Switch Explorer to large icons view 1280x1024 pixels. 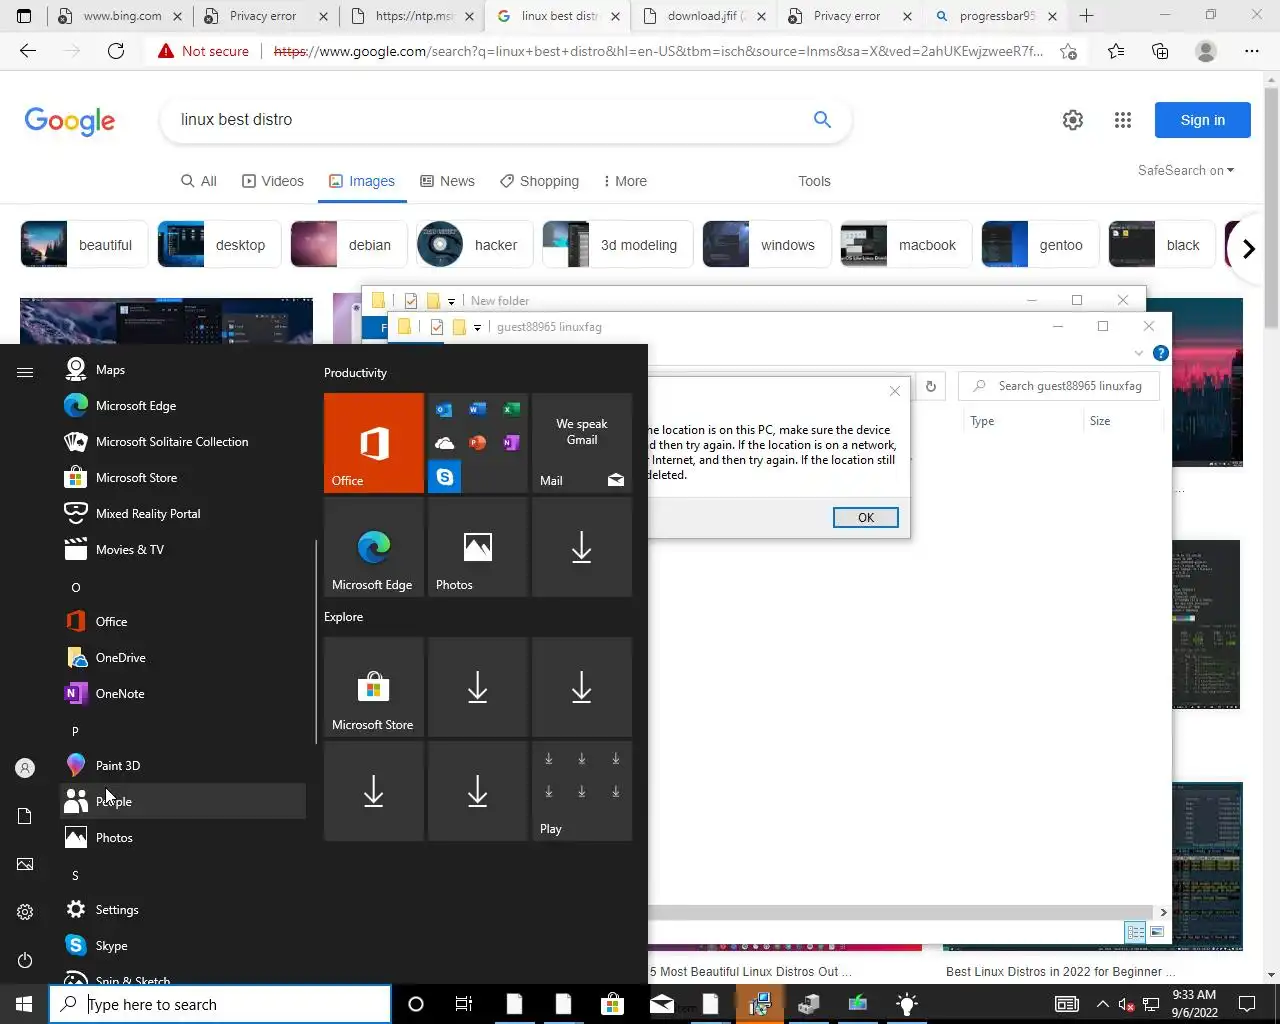[x=1157, y=932]
